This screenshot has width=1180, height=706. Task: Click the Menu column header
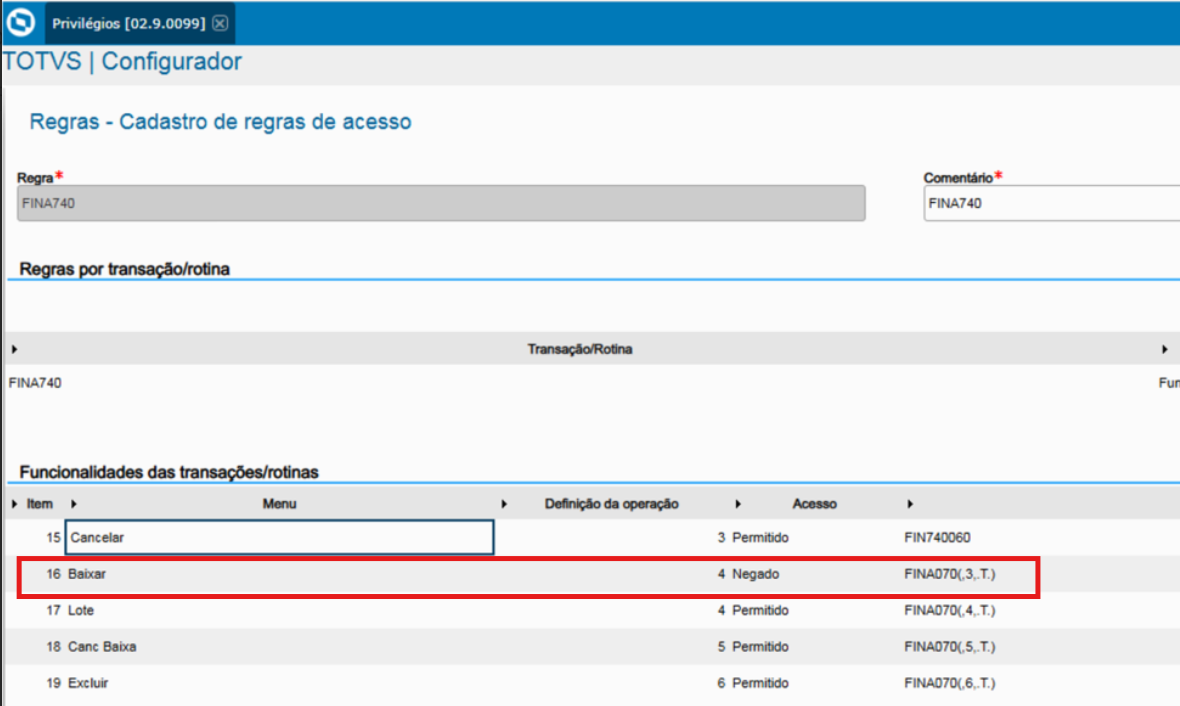click(x=279, y=504)
